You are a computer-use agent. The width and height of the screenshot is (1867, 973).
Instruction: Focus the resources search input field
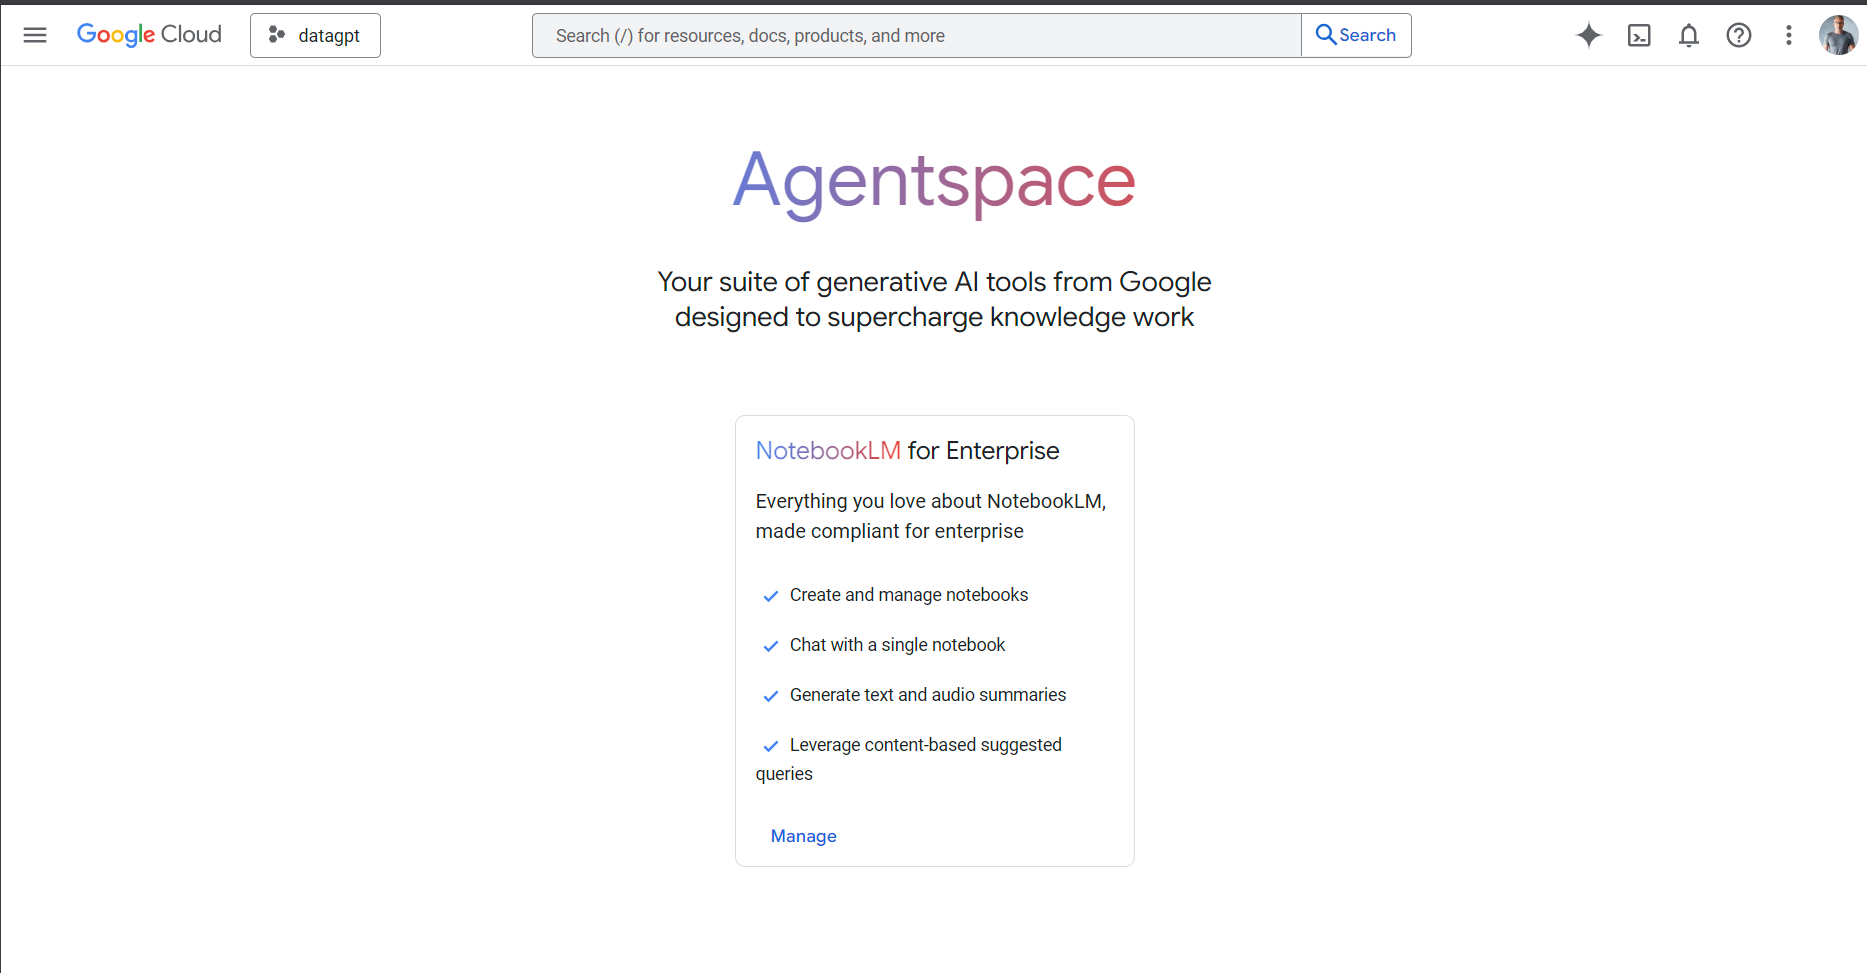917,35
